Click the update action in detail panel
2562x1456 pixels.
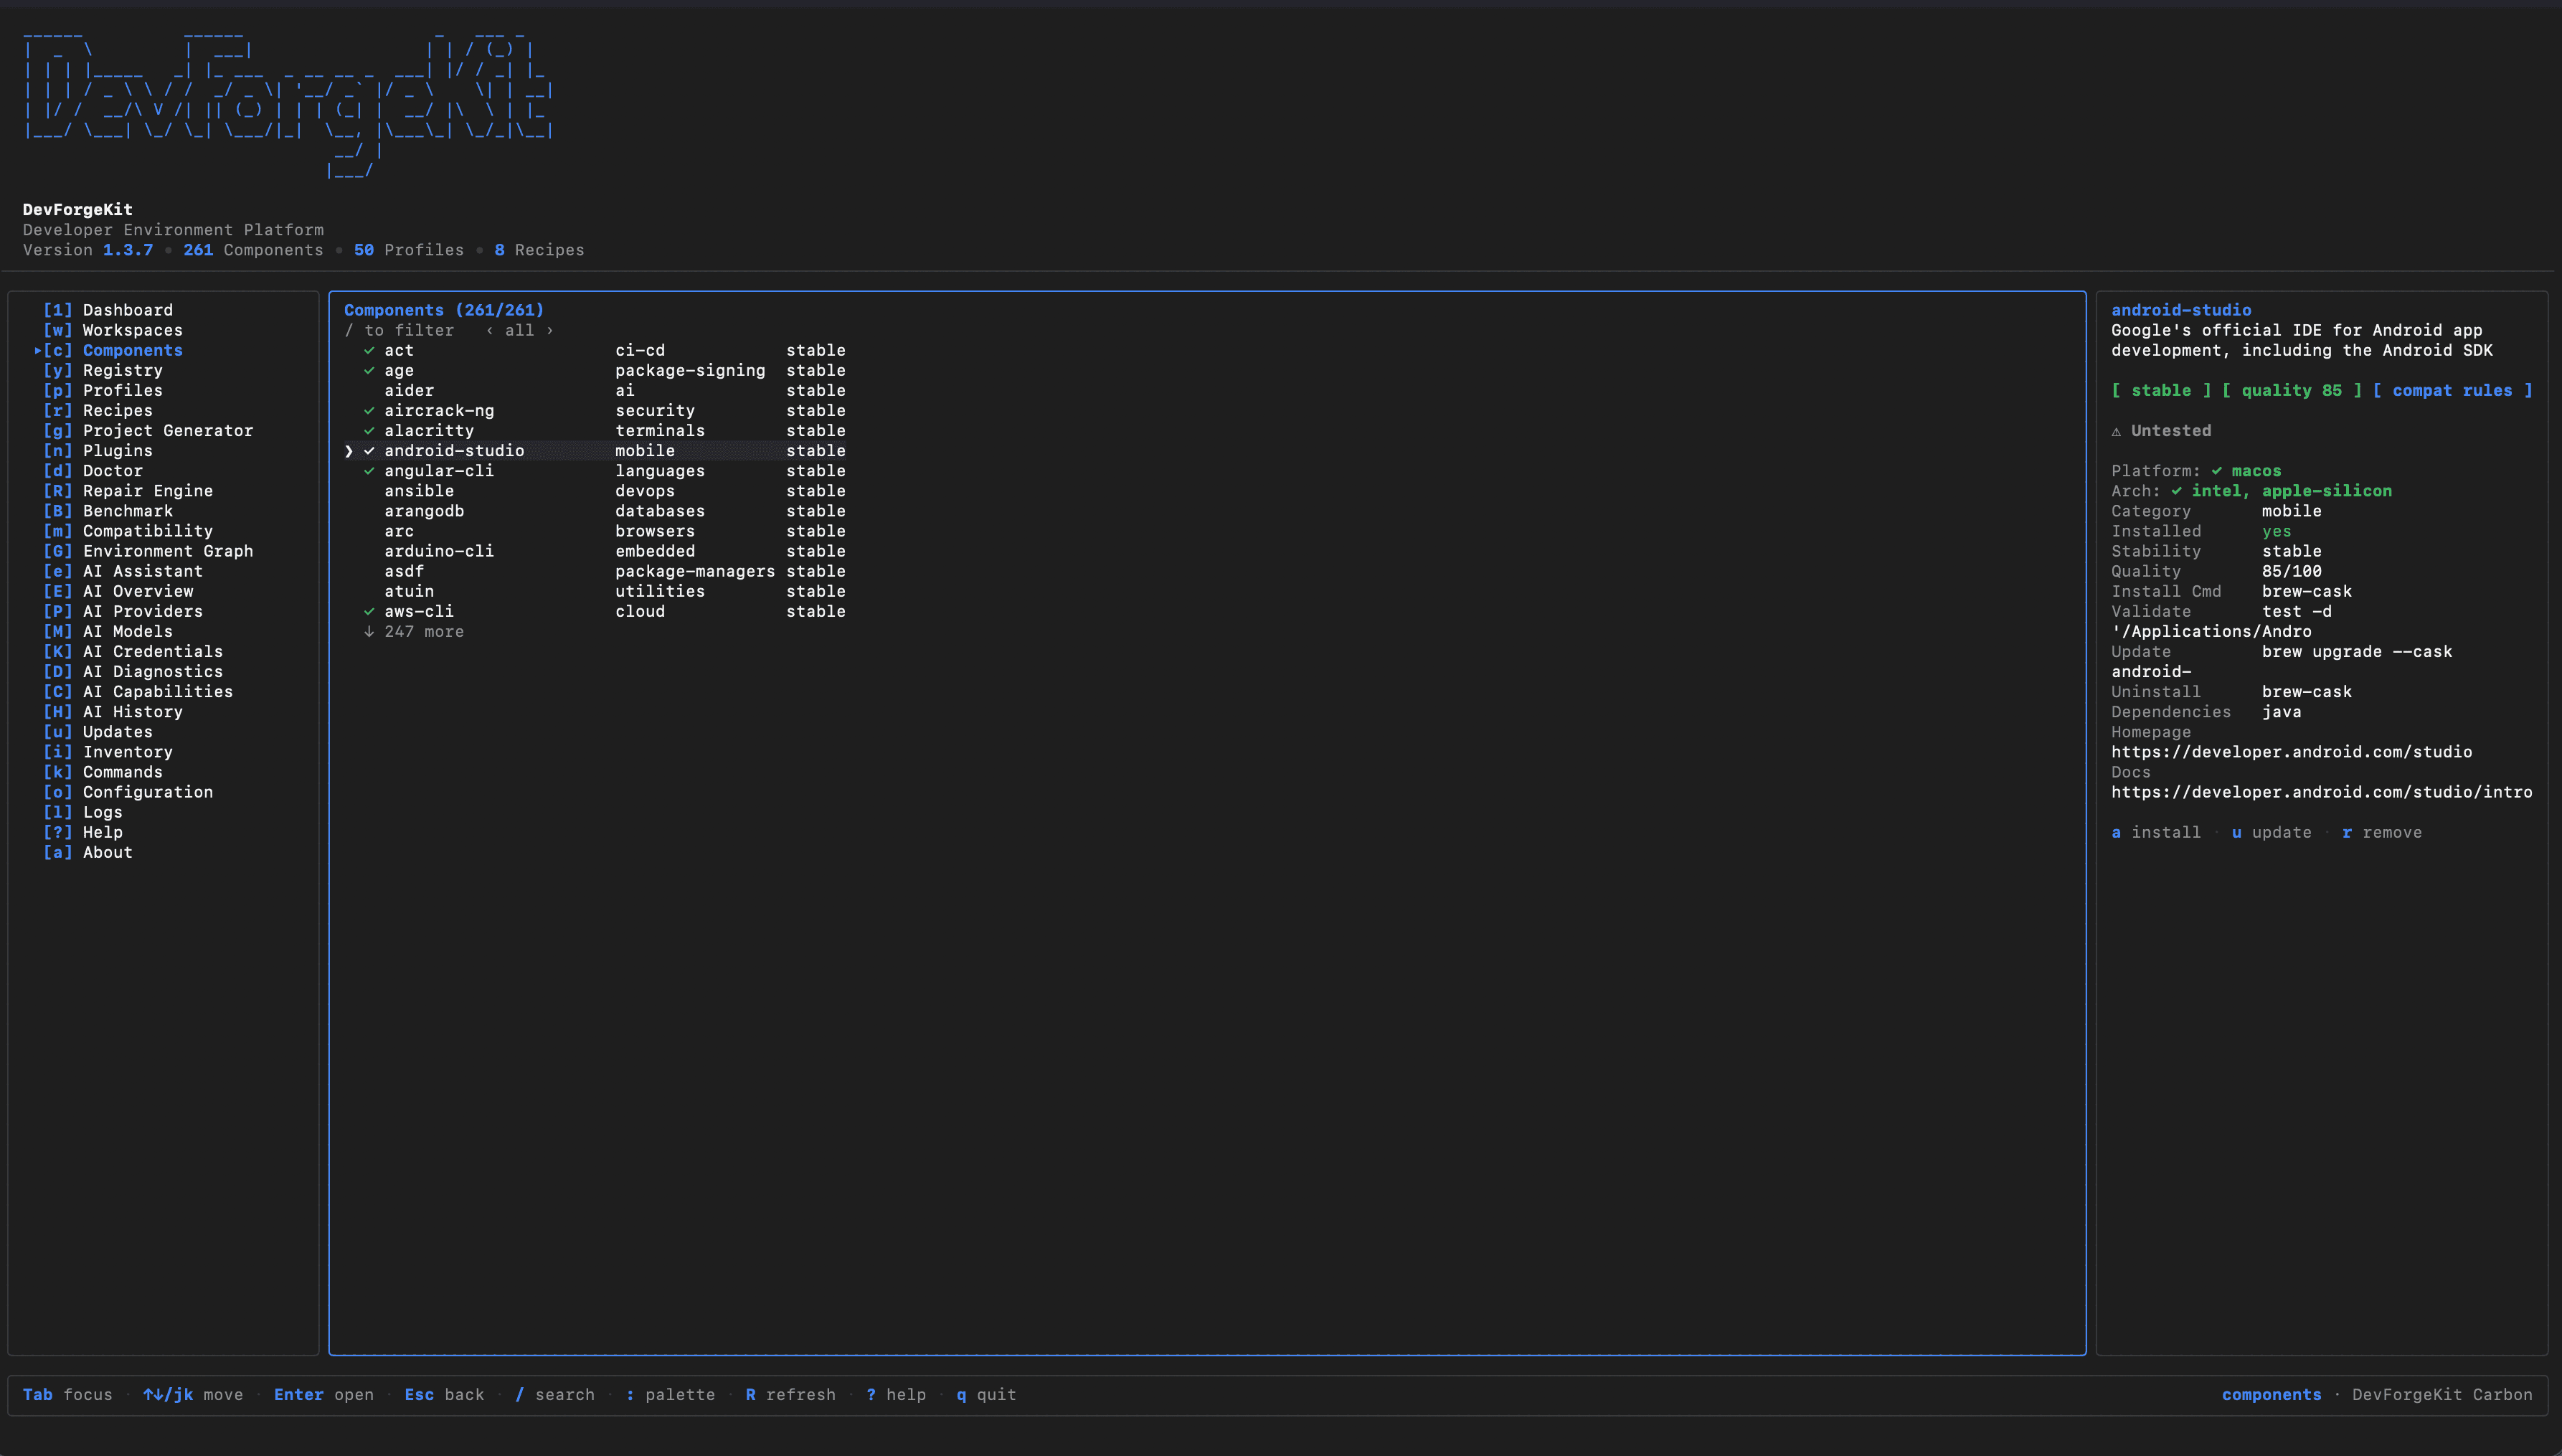(2272, 832)
